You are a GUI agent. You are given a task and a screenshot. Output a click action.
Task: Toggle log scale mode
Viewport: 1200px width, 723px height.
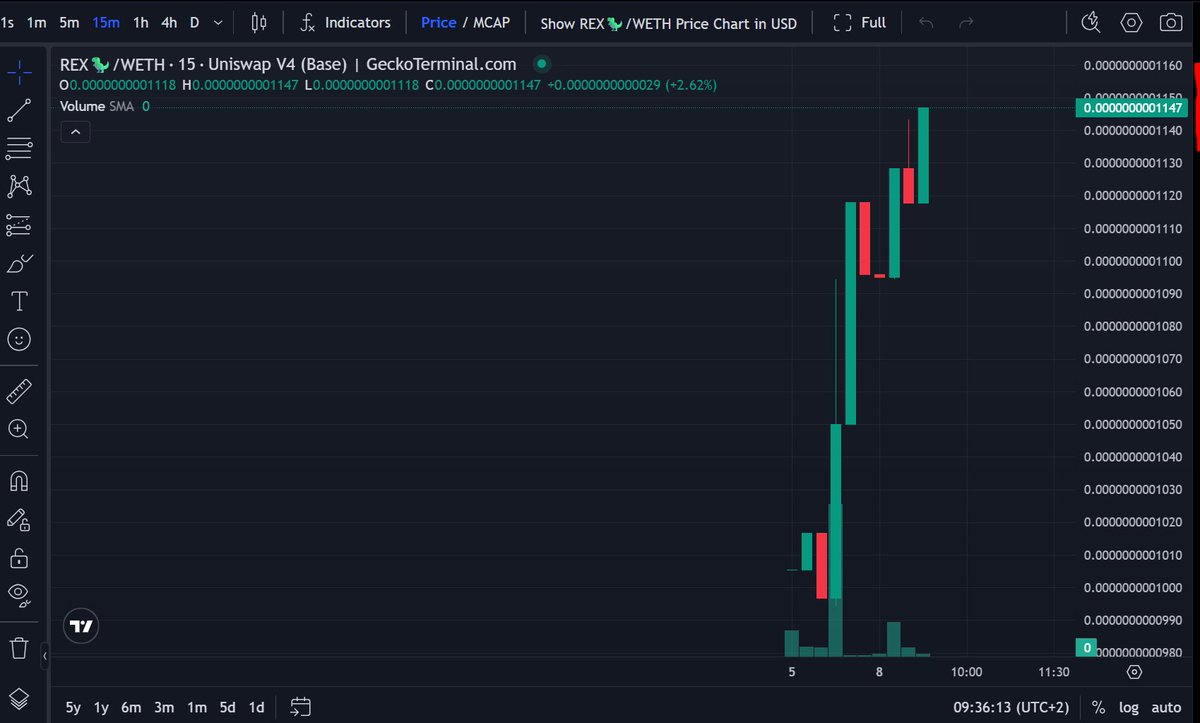(1129, 707)
